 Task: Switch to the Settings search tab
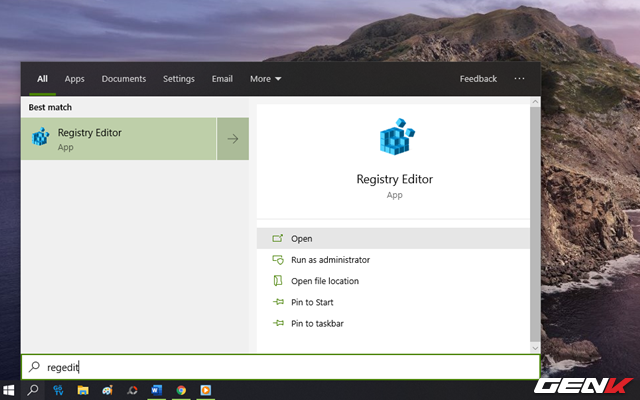(179, 79)
